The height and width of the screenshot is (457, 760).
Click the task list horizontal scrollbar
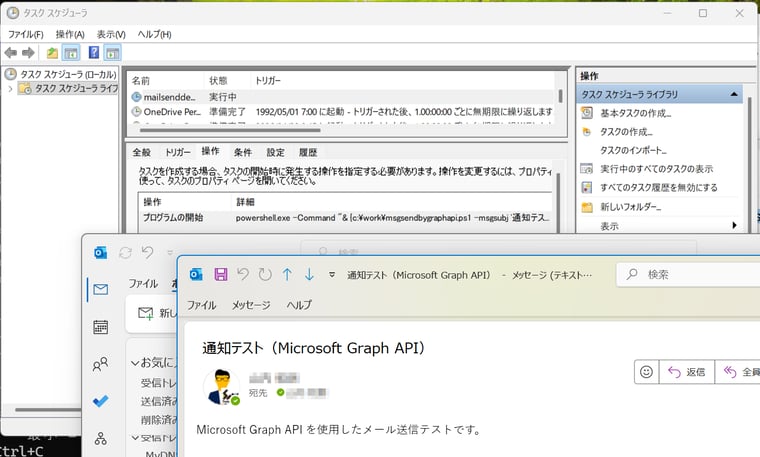tap(230, 130)
